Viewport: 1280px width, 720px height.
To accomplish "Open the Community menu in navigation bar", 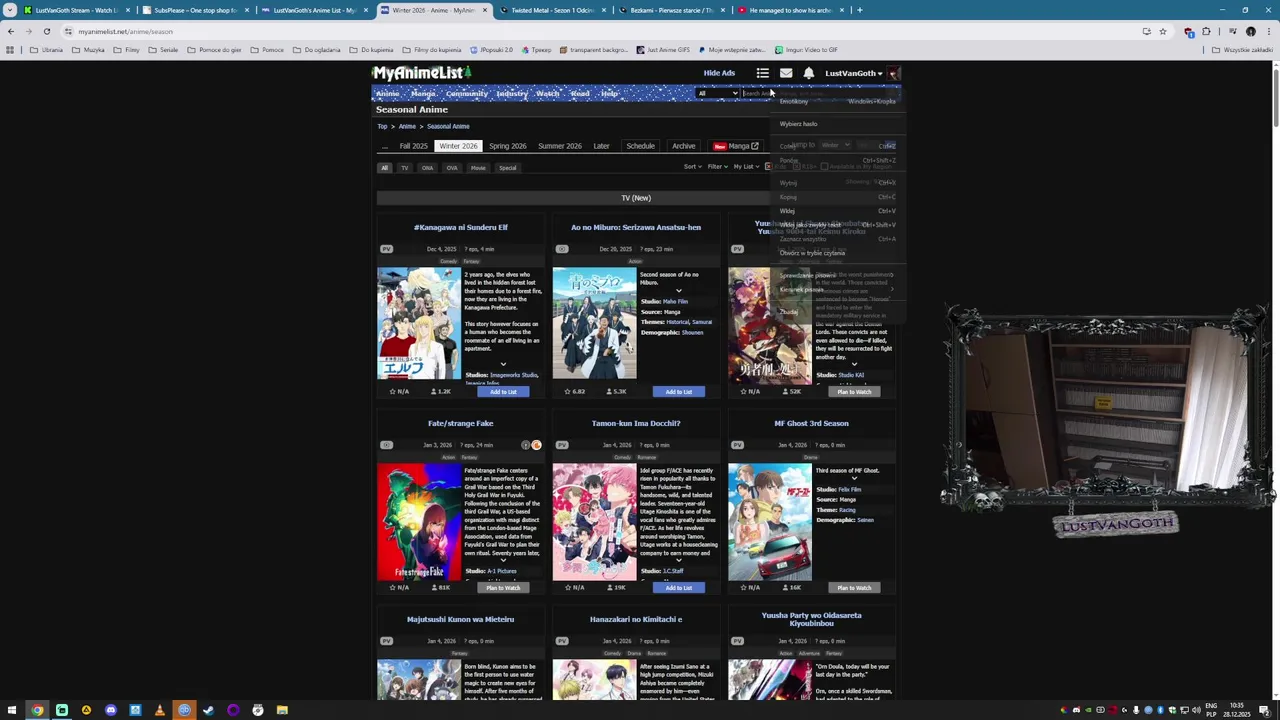I will tap(467, 94).
